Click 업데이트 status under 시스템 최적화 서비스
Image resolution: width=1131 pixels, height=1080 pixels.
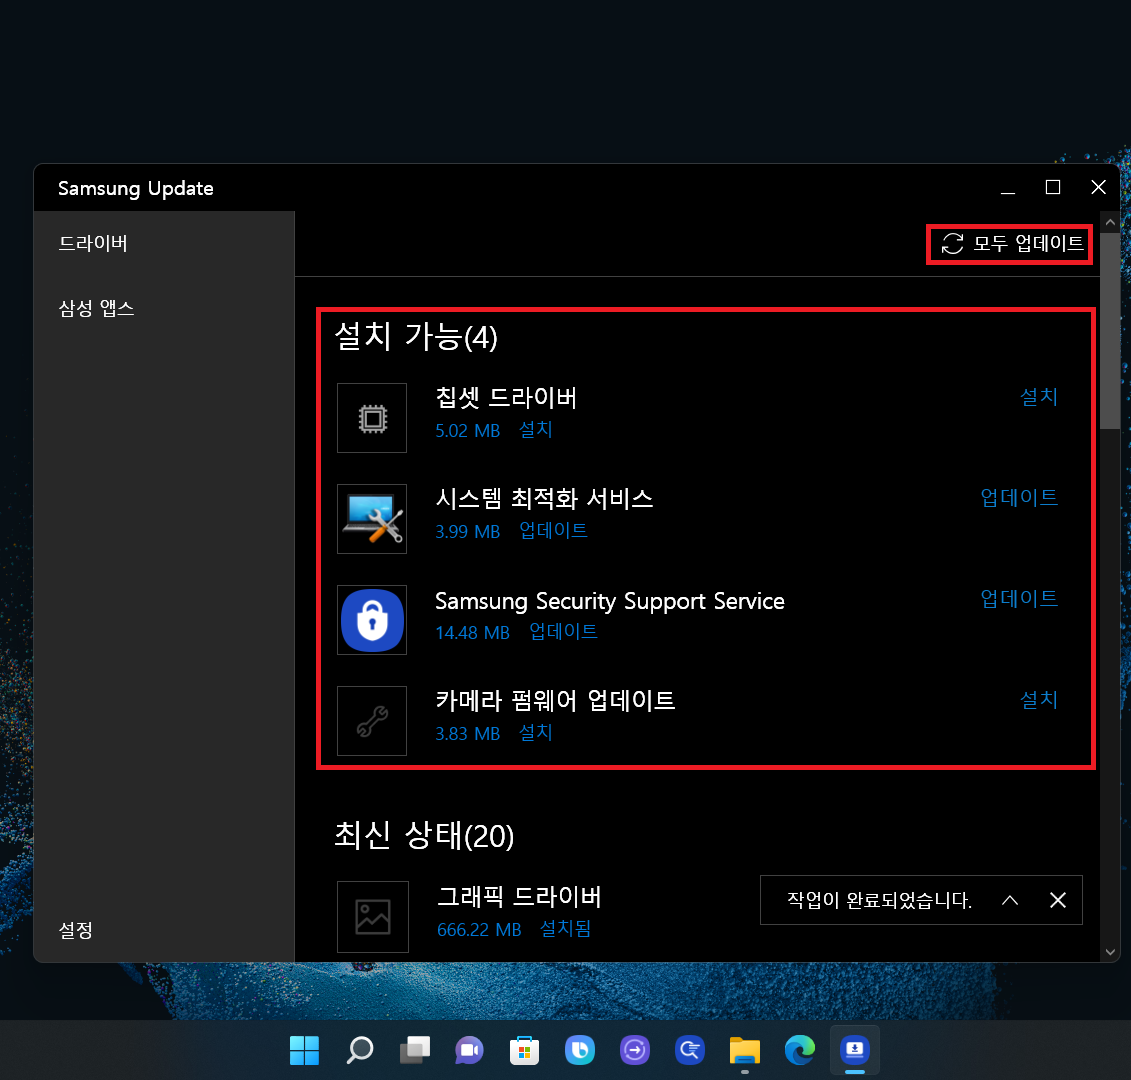[553, 531]
